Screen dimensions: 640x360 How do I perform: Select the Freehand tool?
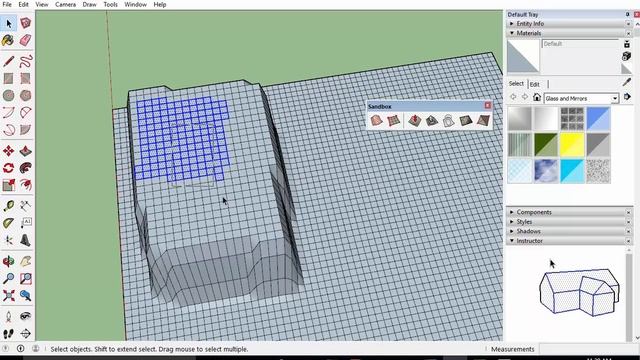26,61
